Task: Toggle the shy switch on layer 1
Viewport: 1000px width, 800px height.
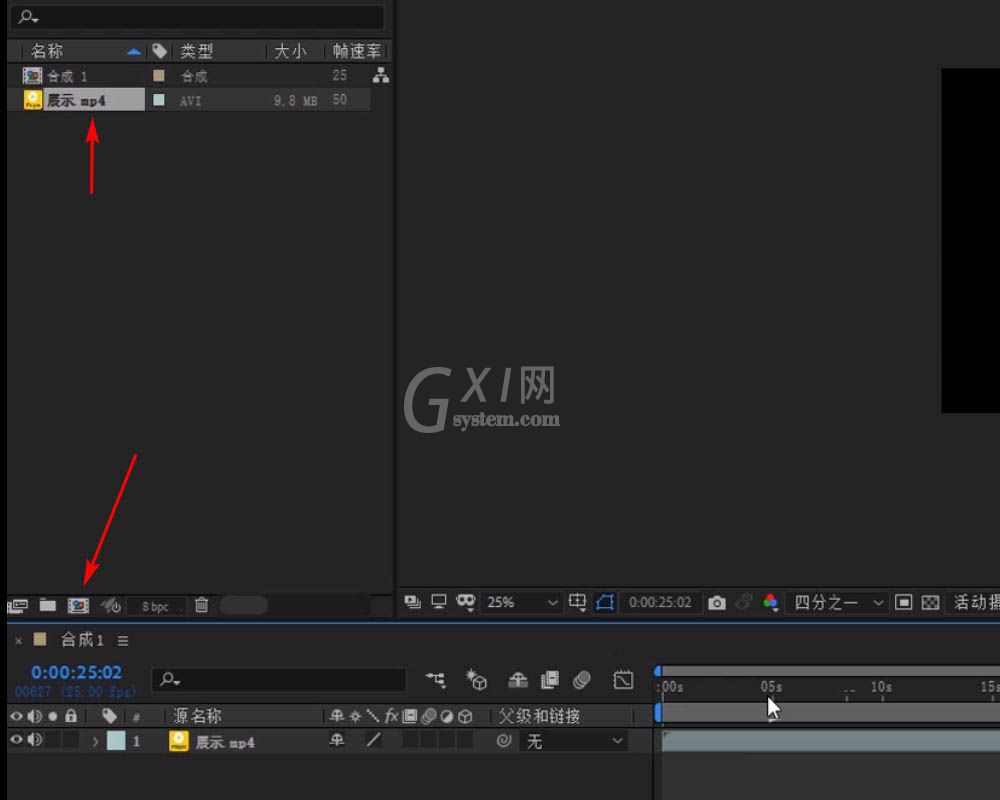Action: pos(337,739)
